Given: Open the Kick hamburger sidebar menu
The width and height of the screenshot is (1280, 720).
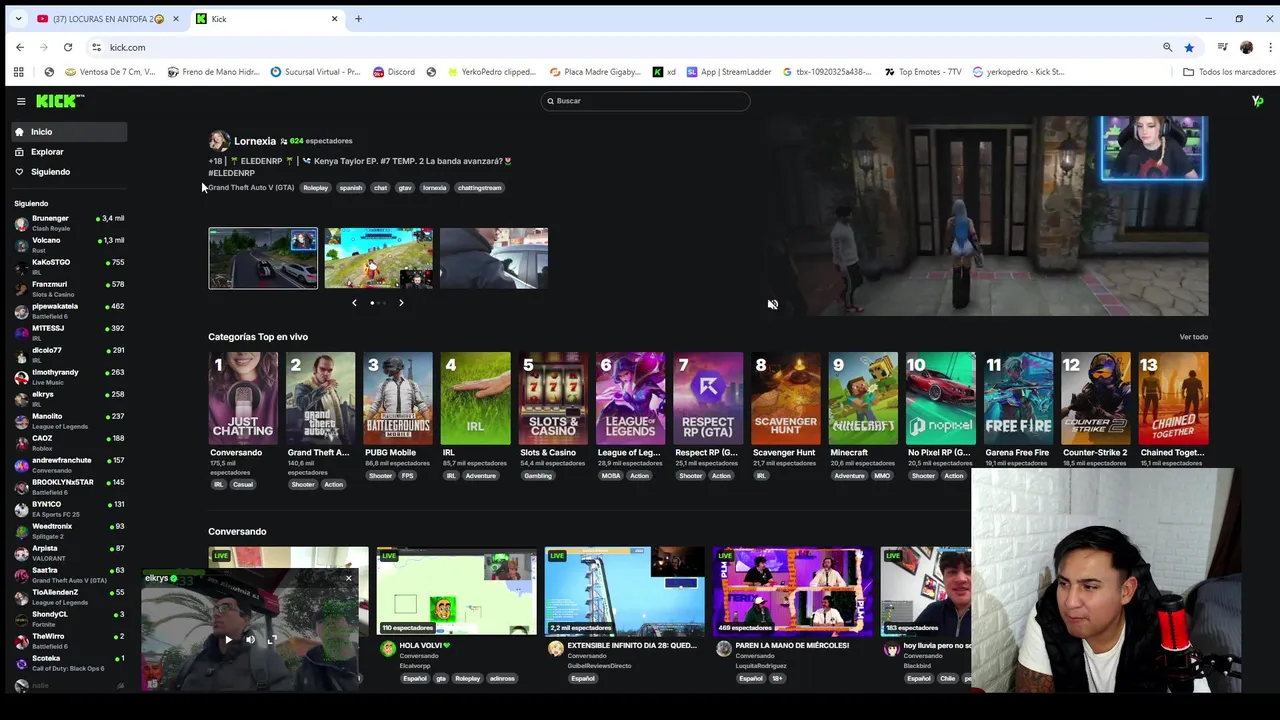Looking at the screenshot, I should tap(21, 101).
